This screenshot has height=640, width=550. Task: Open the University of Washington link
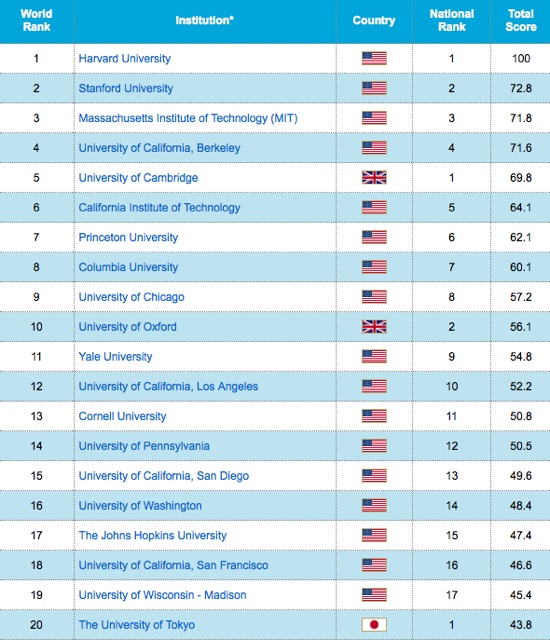[140, 505]
